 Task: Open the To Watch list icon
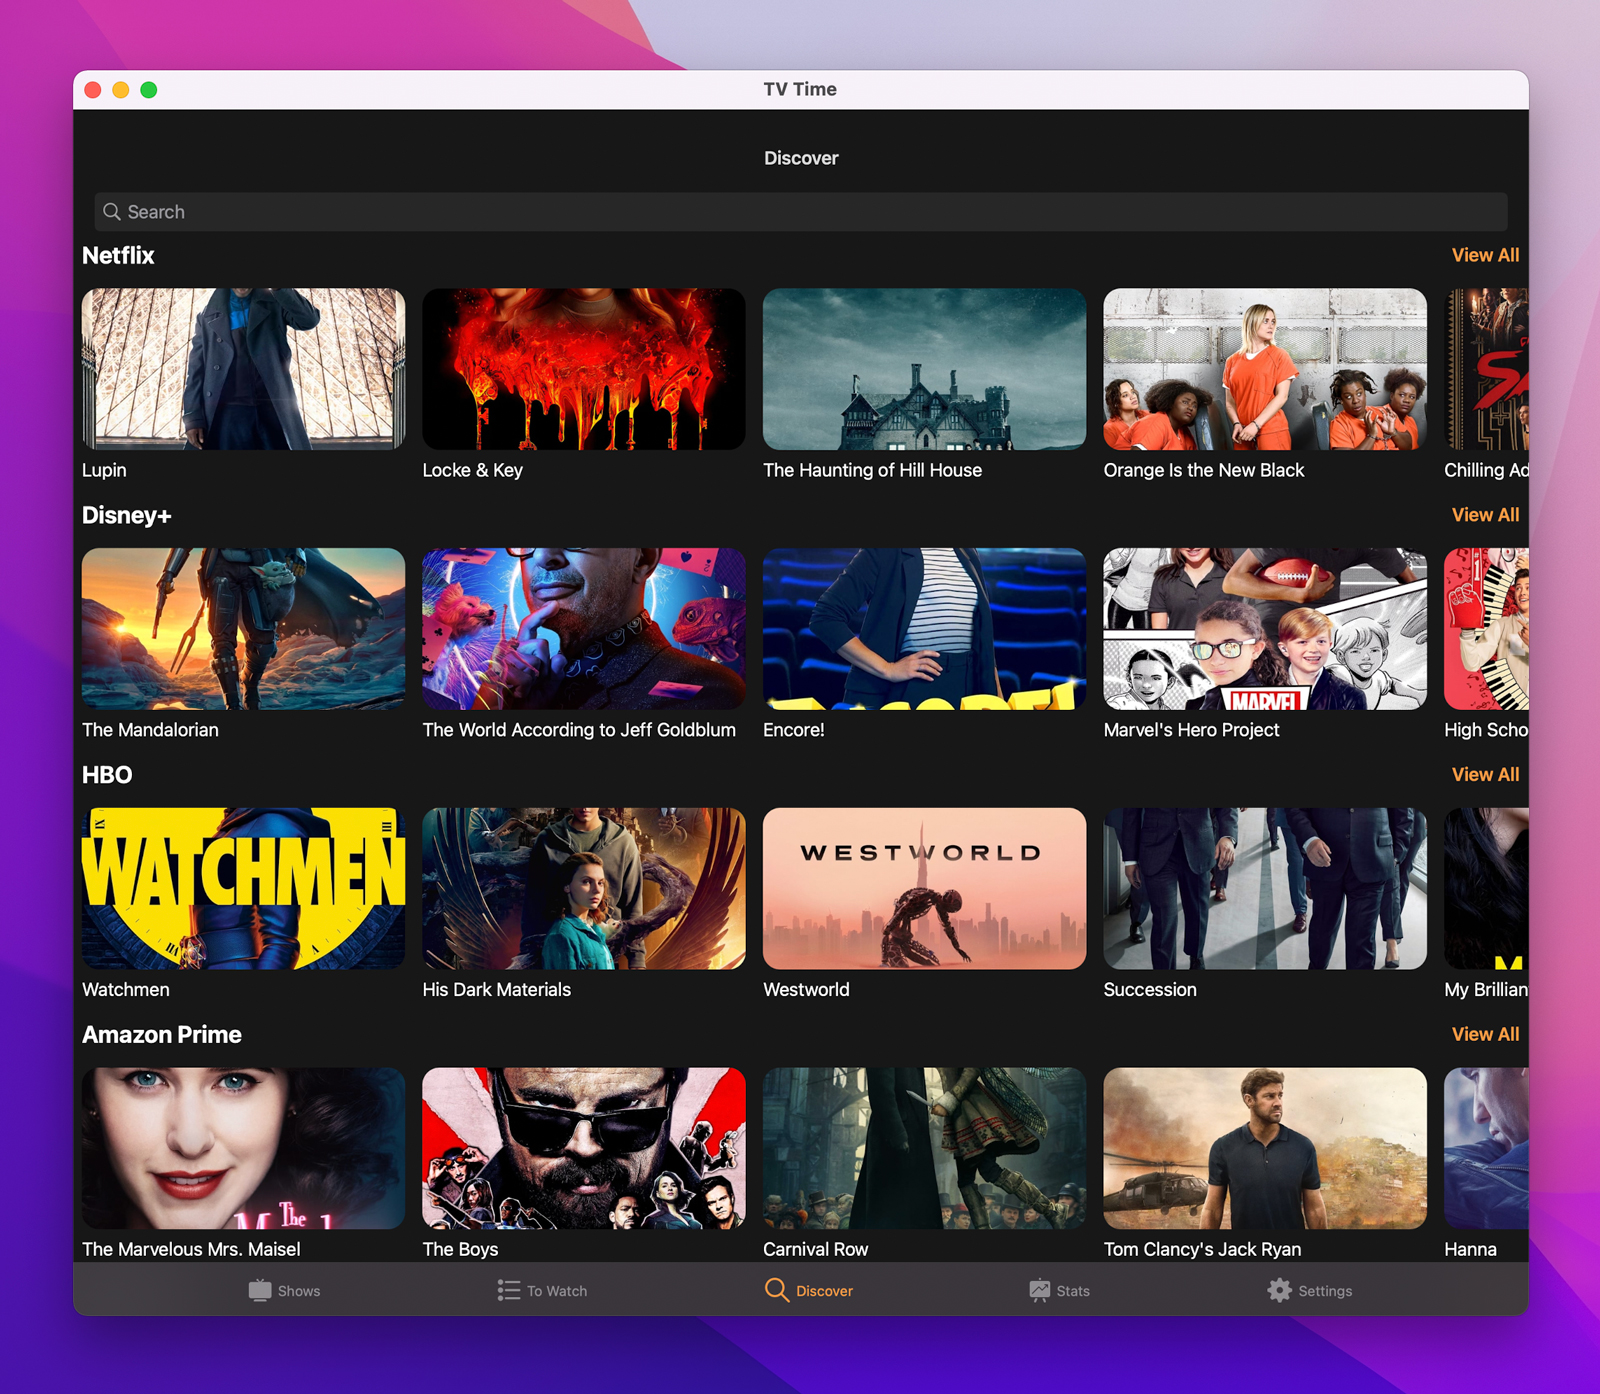click(509, 1290)
